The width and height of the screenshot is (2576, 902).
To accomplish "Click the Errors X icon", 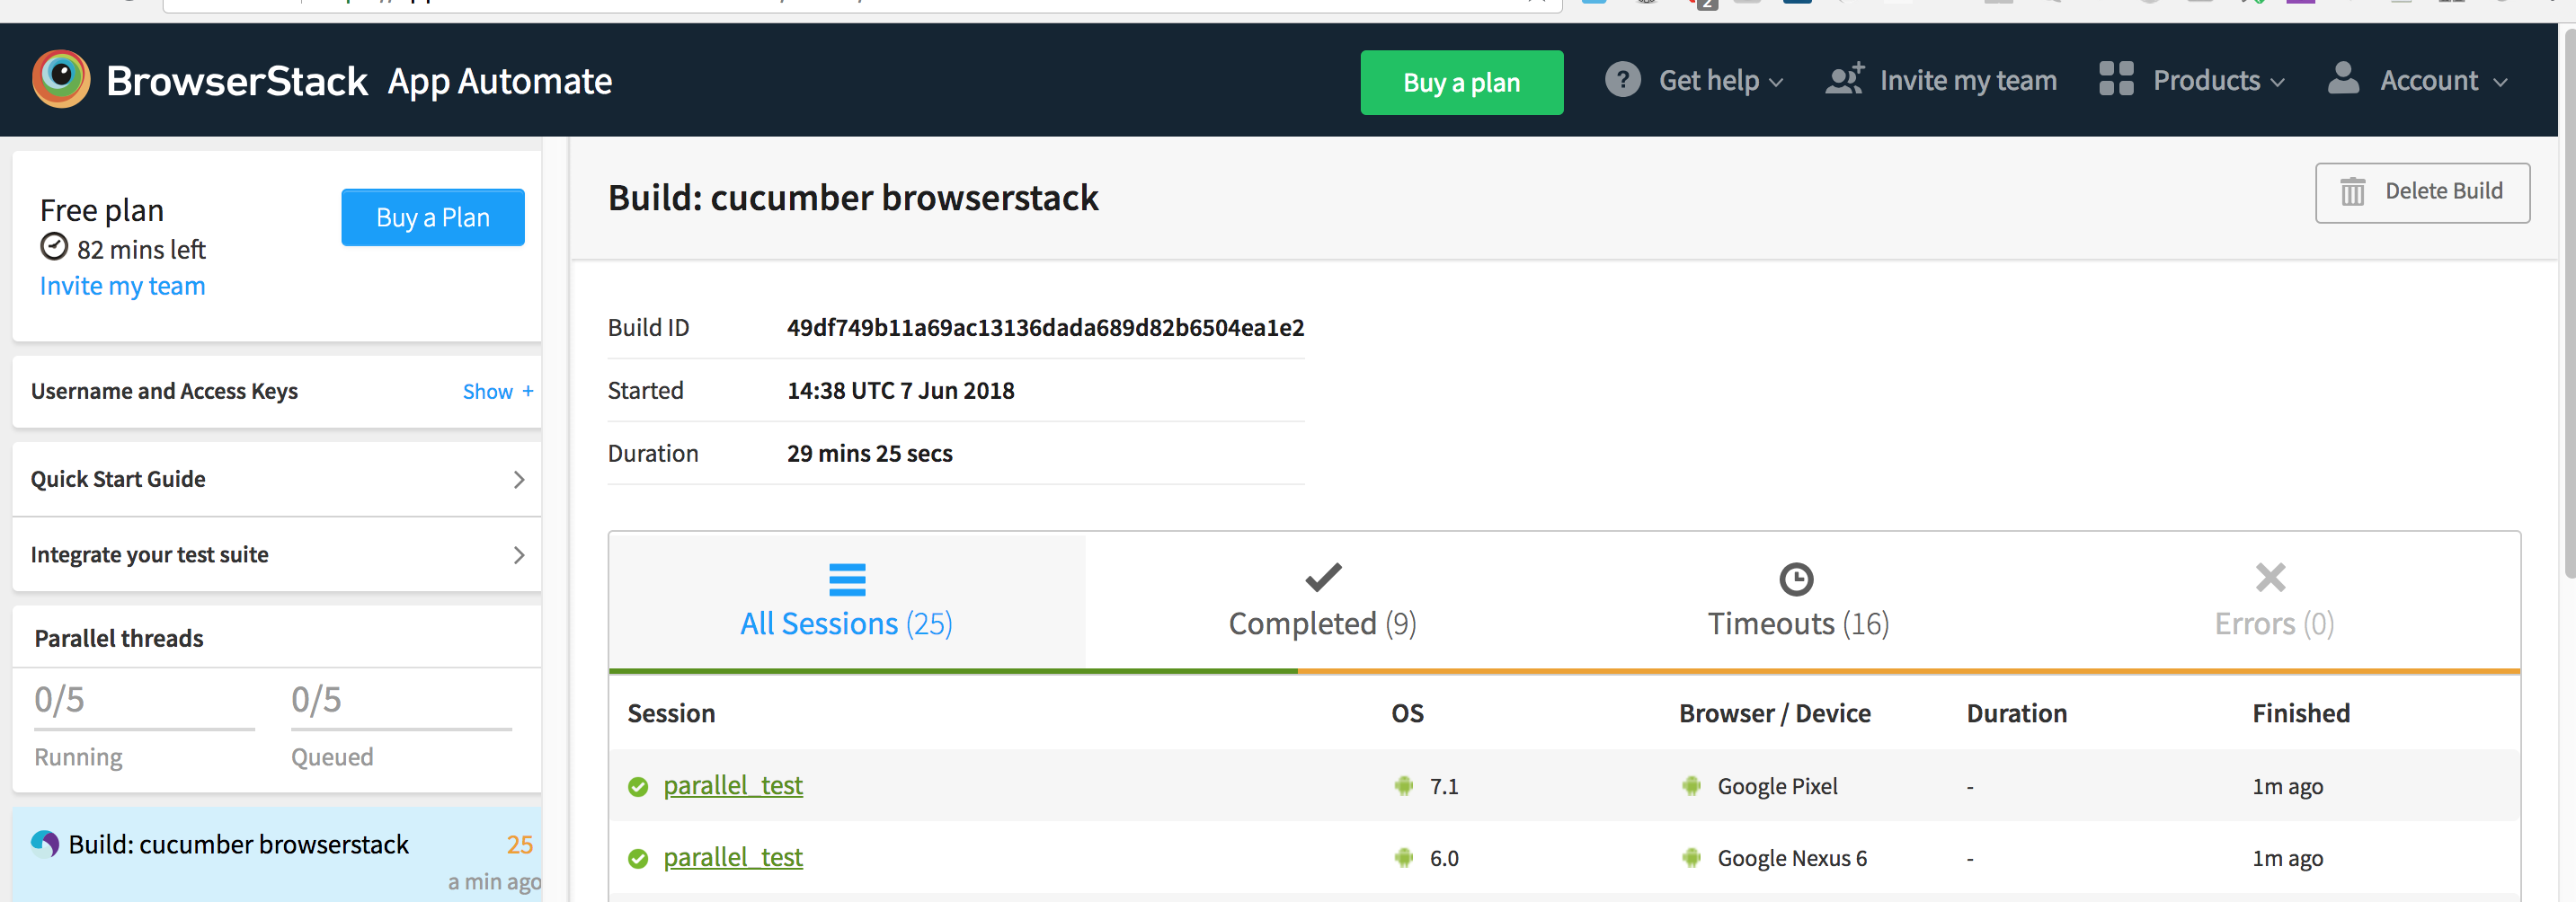I will (2270, 577).
